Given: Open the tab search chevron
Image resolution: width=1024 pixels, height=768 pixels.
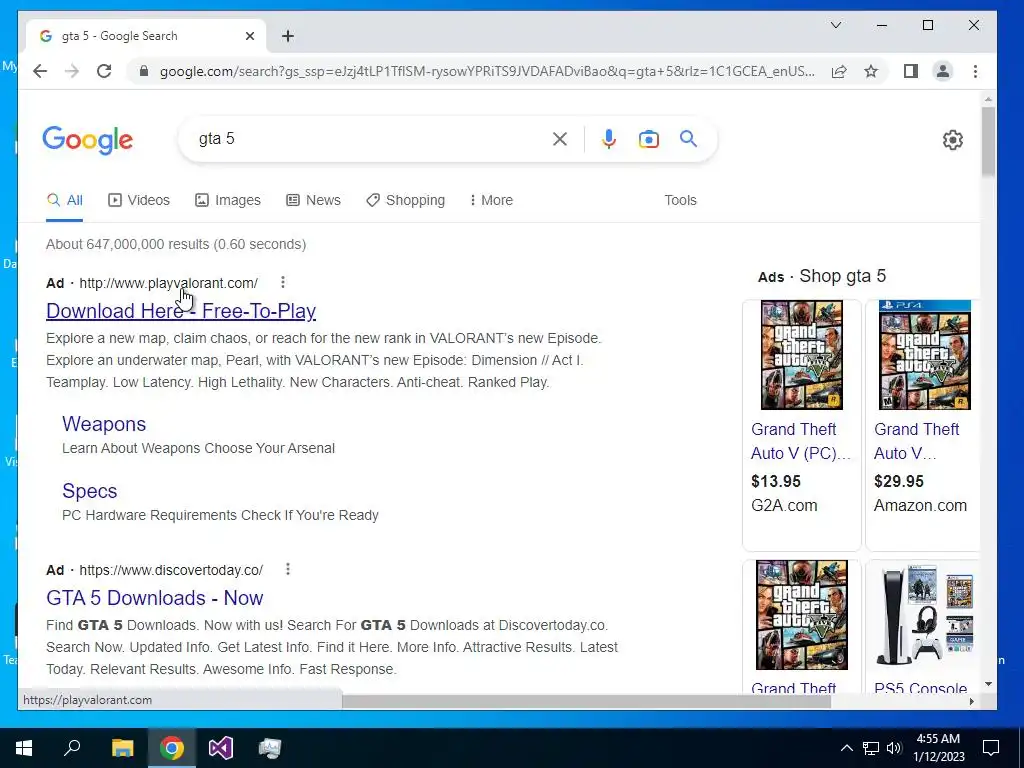Looking at the screenshot, I should point(836,25).
